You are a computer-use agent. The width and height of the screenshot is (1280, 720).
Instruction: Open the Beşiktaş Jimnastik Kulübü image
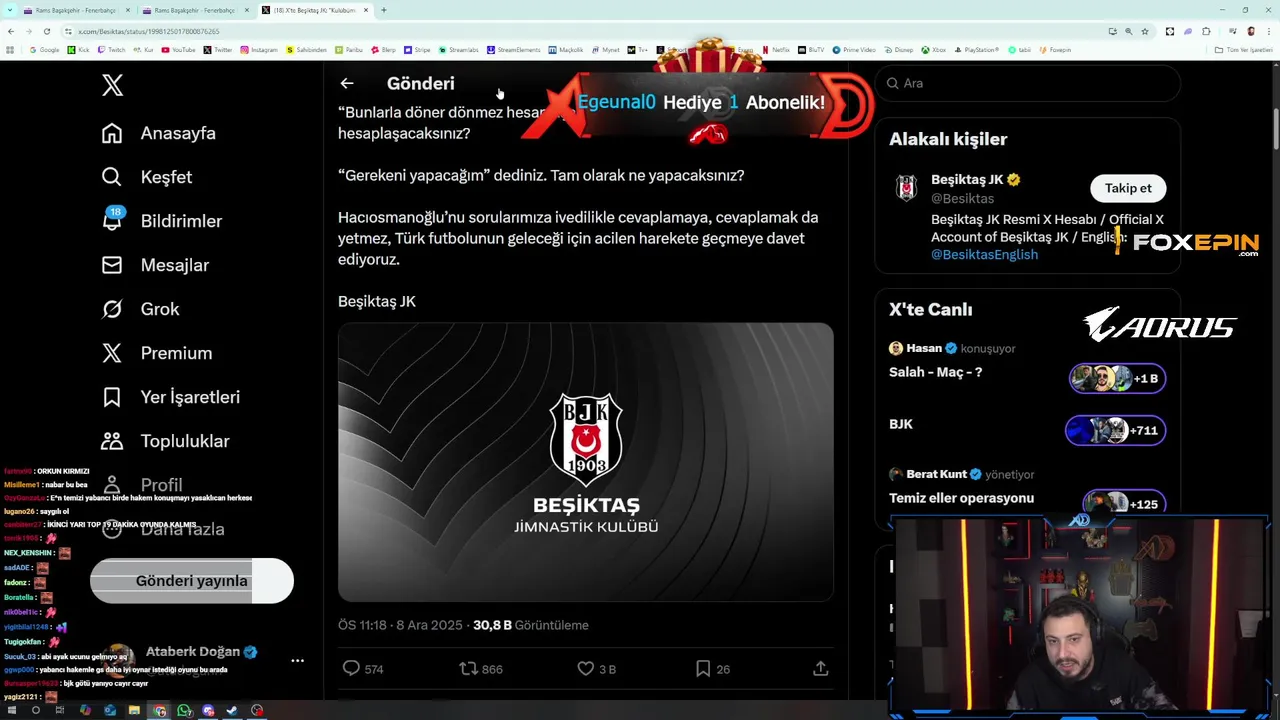pyautogui.click(x=586, y=462)
